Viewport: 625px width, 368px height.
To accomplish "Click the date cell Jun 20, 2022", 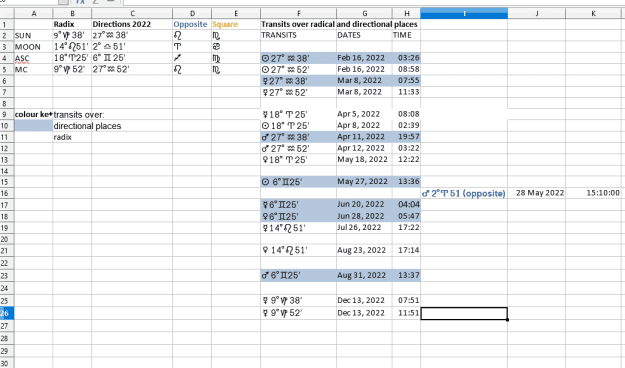I will click(364, 205).
